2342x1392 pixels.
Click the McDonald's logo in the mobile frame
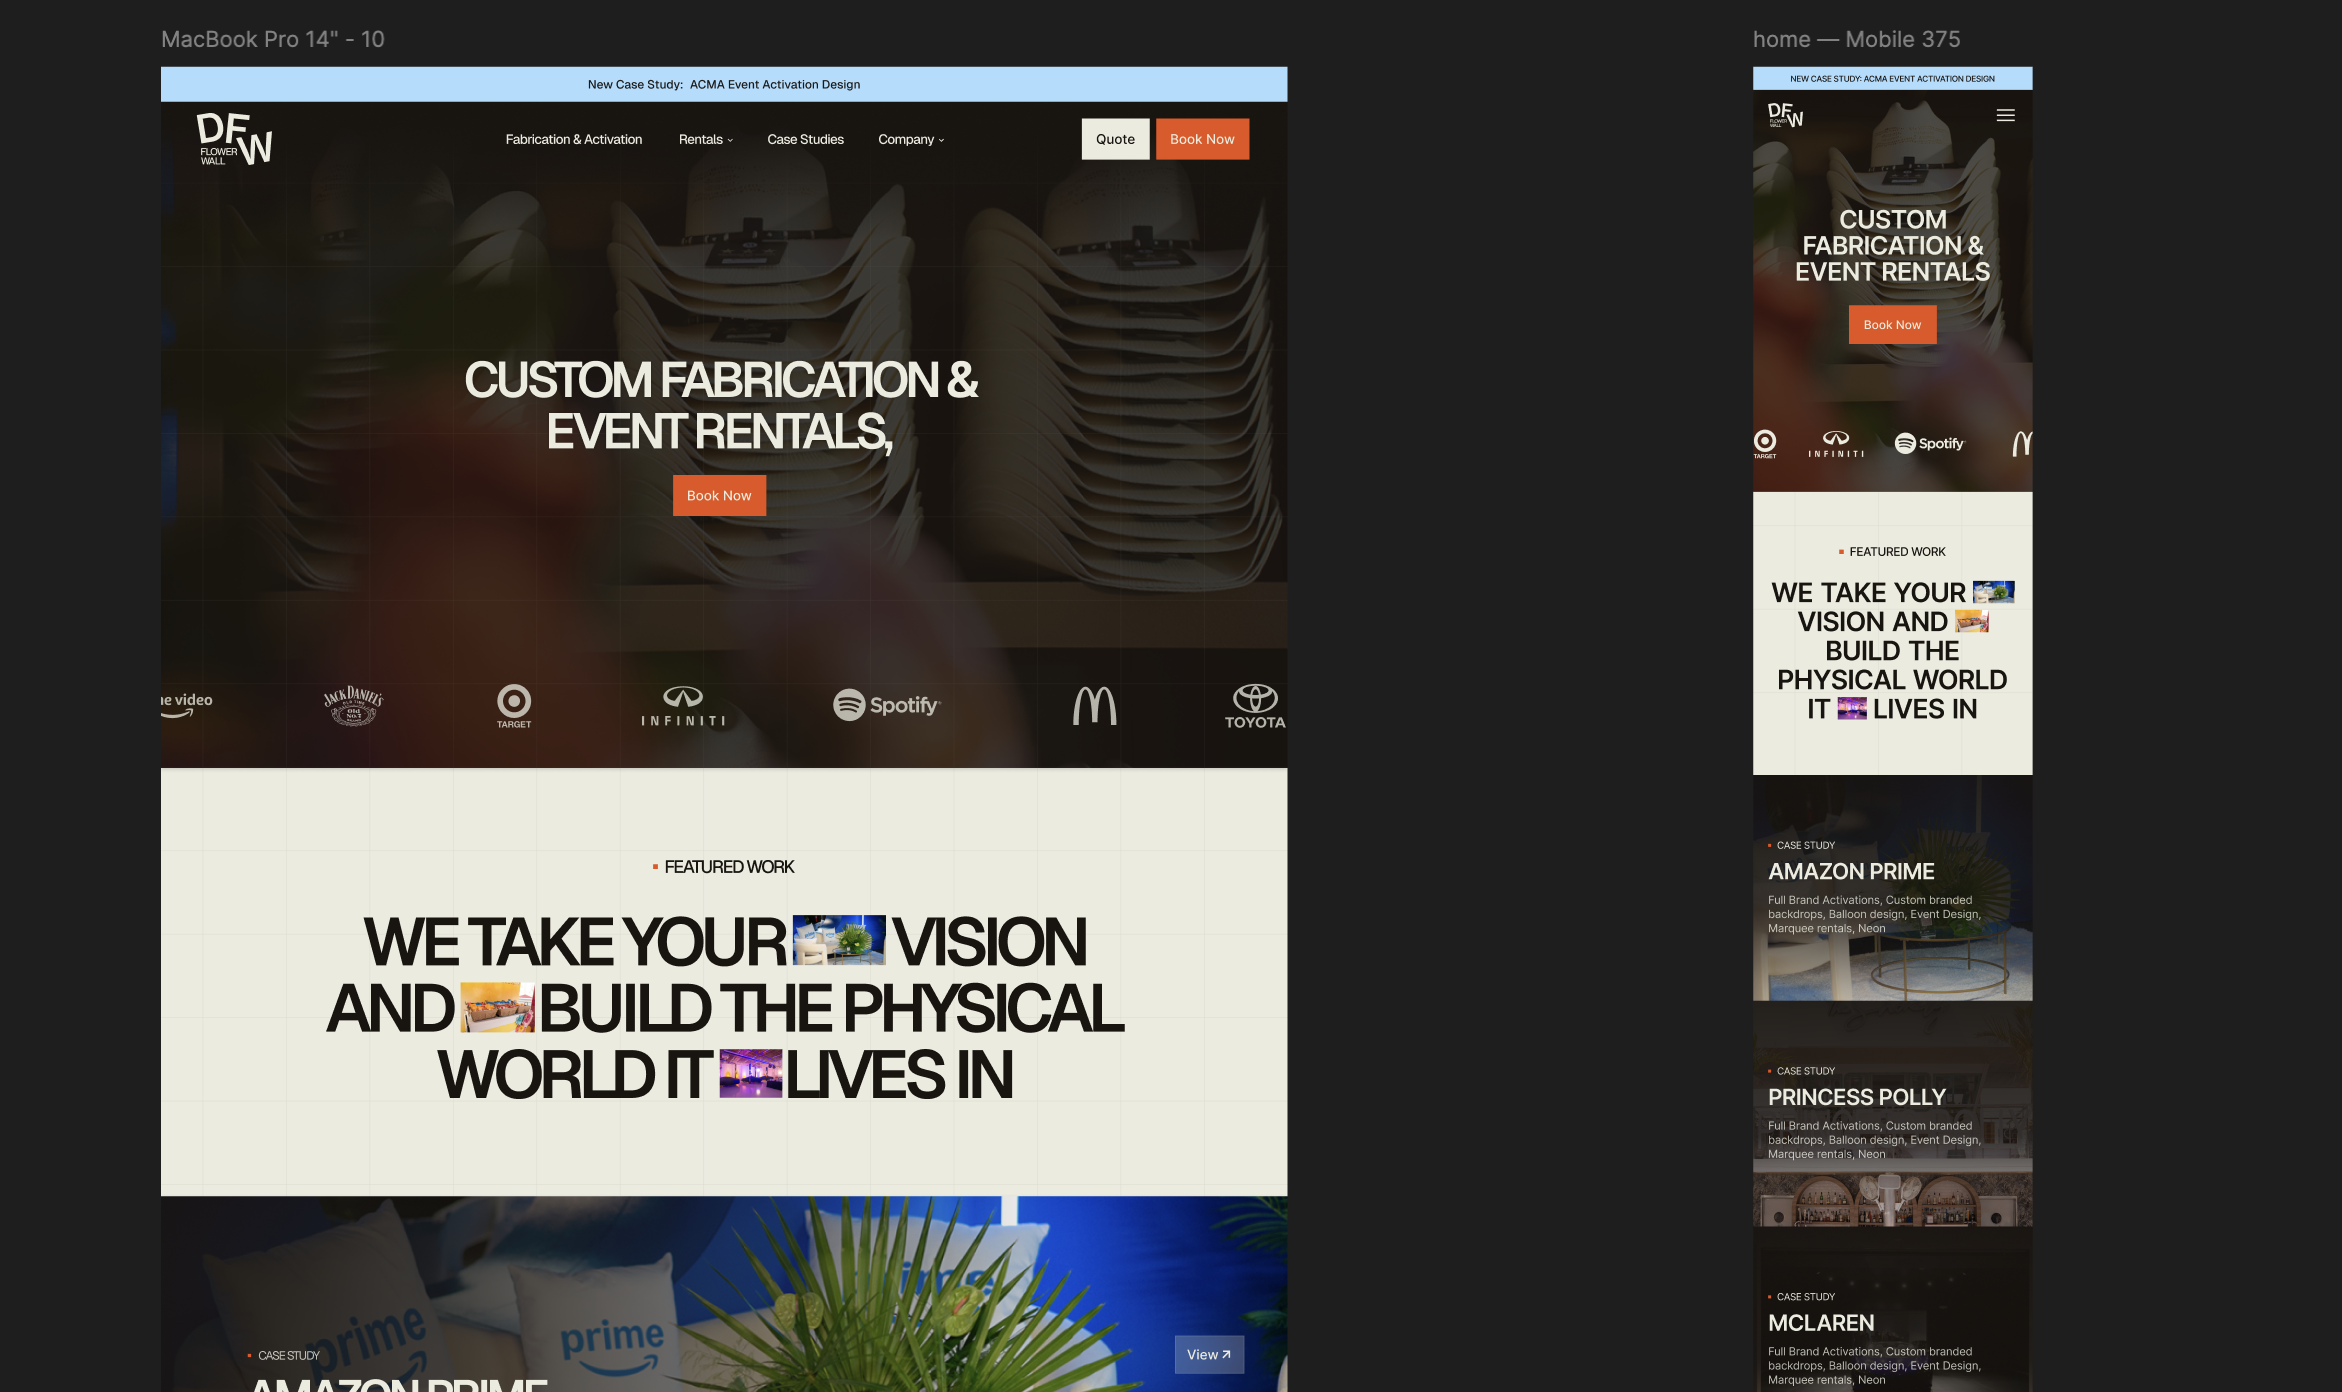(2022, 443)
